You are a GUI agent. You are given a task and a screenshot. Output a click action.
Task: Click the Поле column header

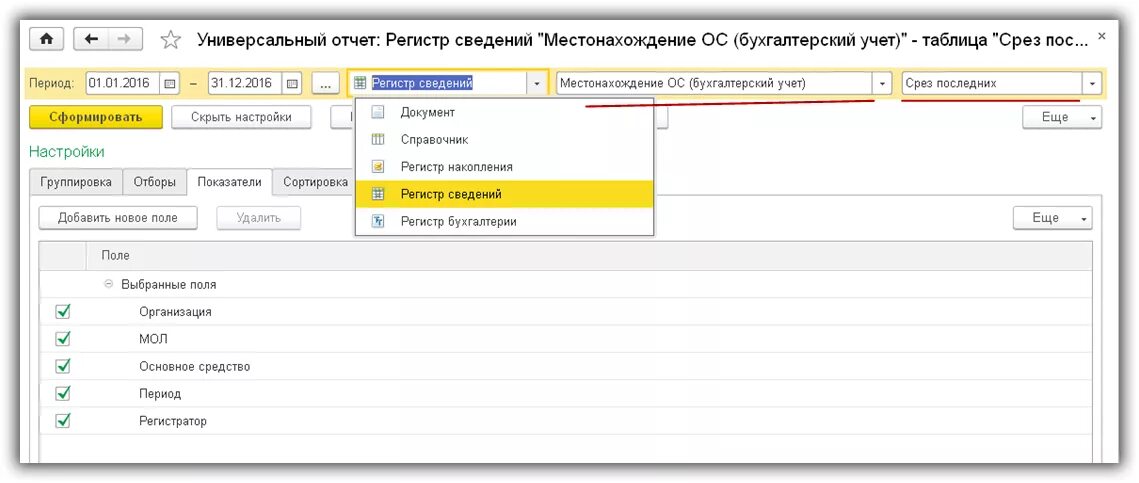588,256
